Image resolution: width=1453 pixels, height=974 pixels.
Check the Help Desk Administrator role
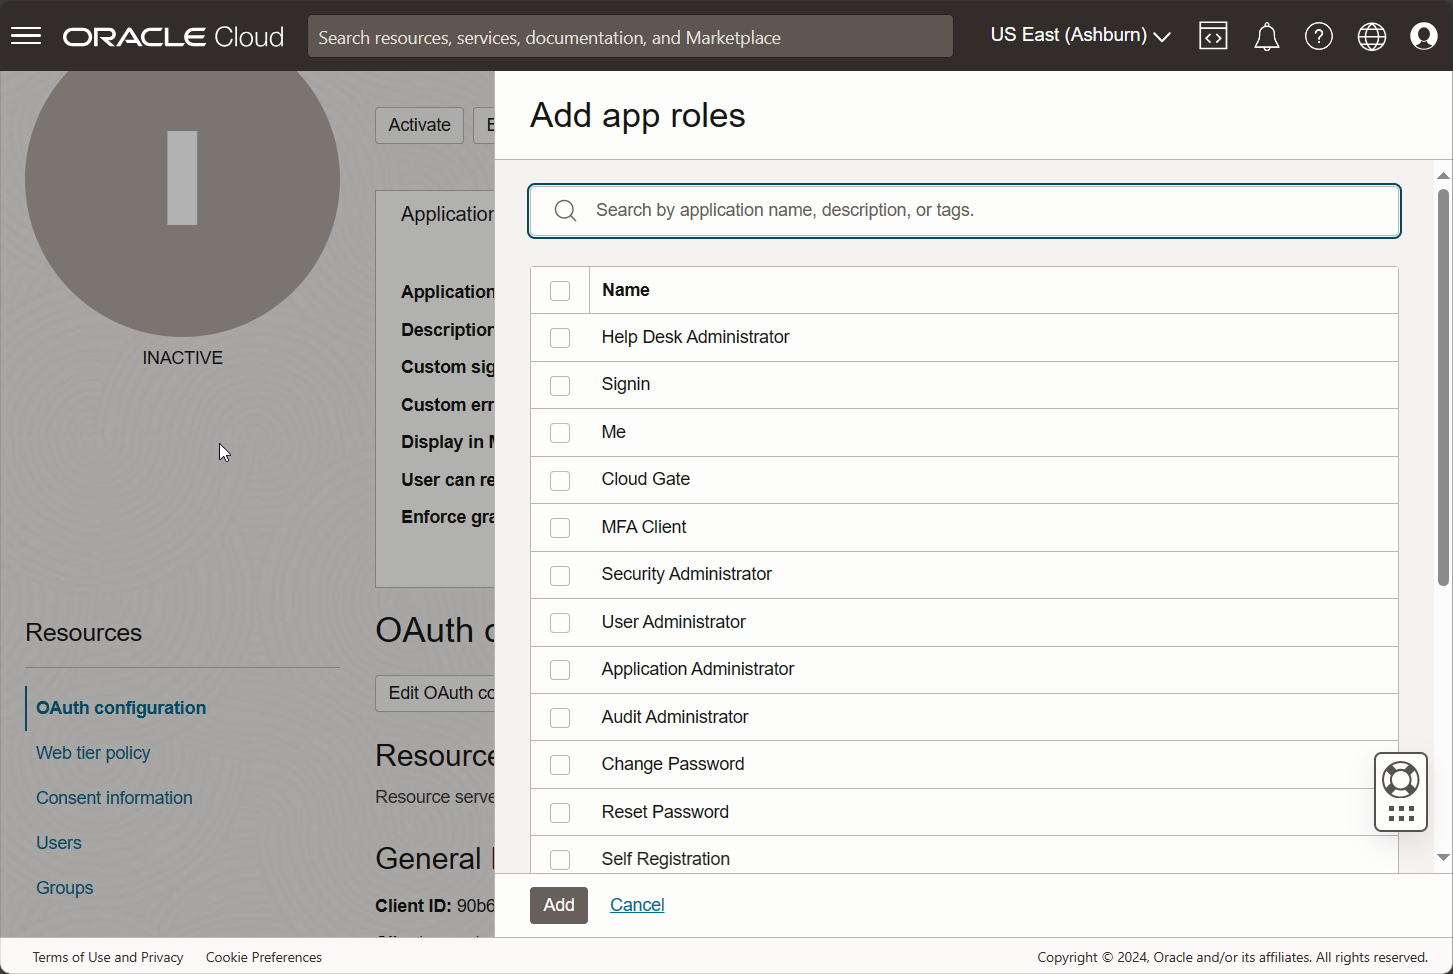[559, 337]
